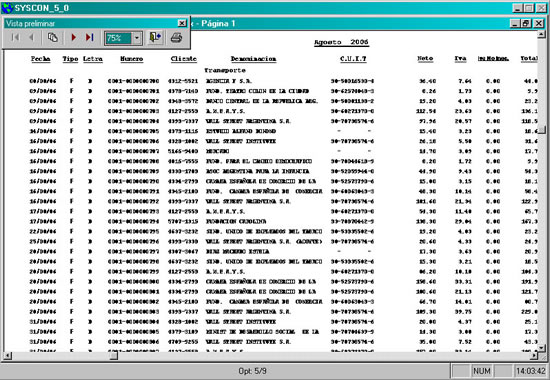Click the NUM indicator in status bar

point(482,371)
